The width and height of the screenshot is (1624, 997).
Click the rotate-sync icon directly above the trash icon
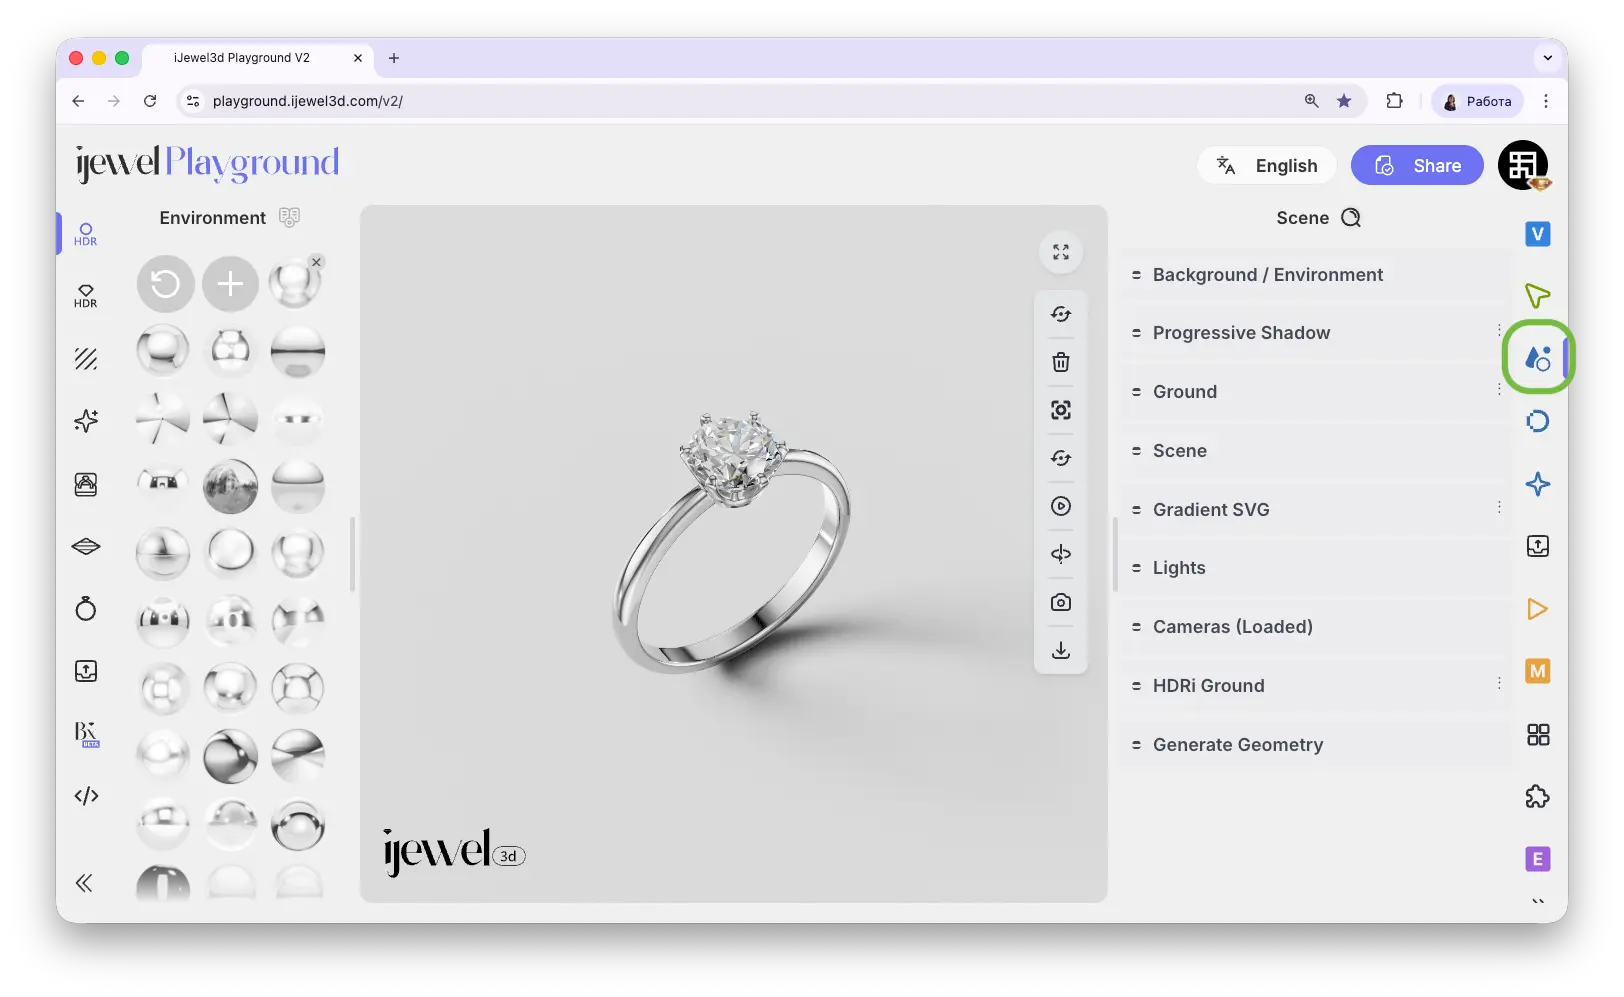1061,314
